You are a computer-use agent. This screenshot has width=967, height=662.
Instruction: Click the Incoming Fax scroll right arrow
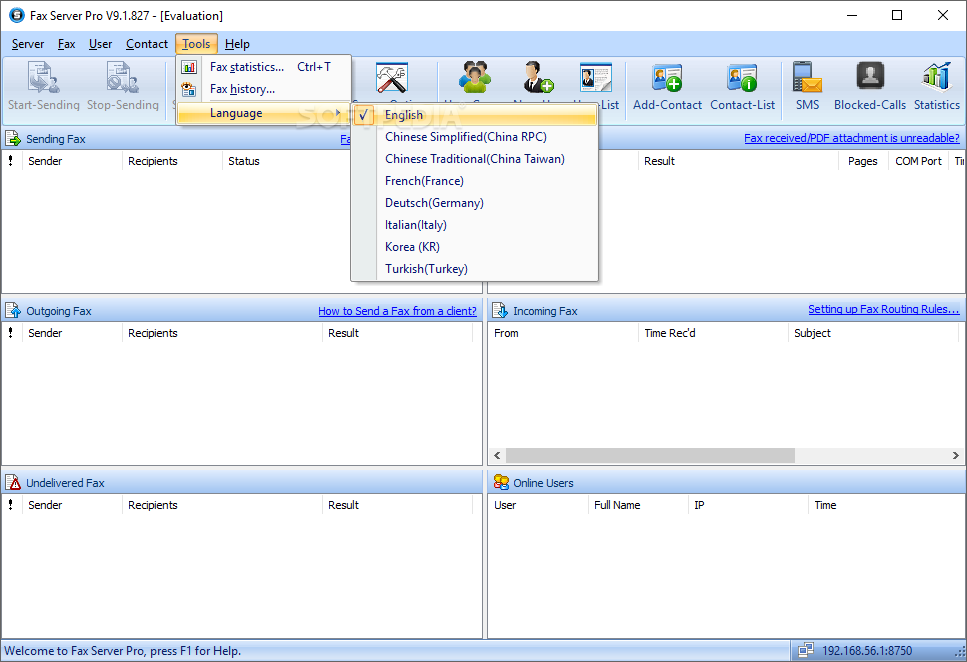coord(955,455)
